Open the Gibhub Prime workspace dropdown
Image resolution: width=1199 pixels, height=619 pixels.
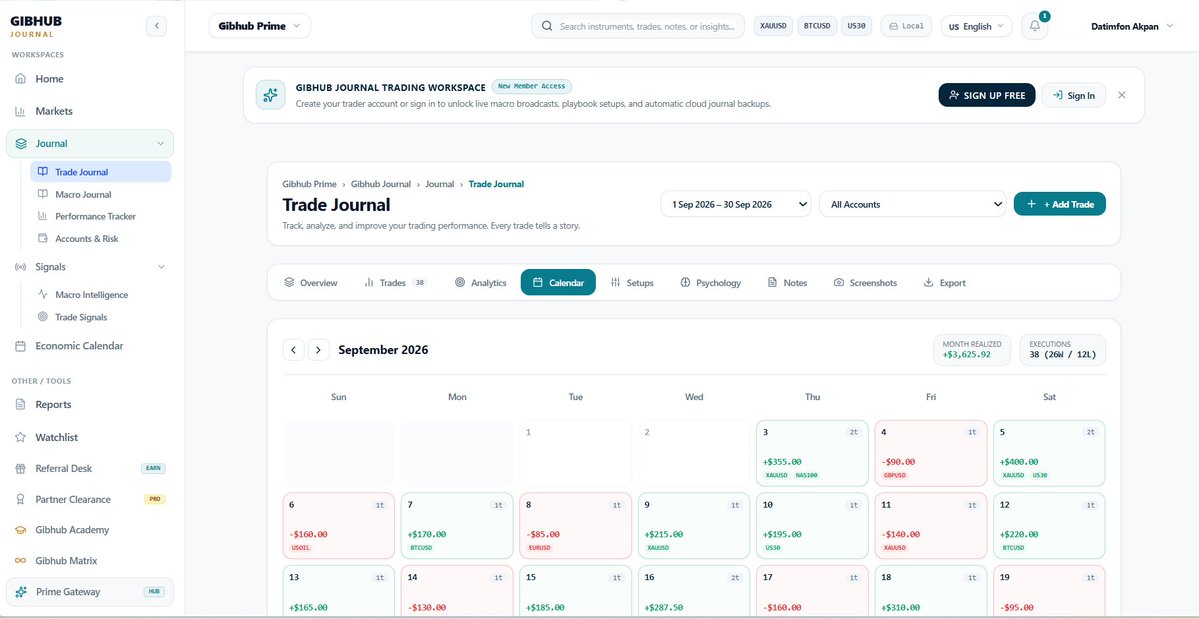point(260,26)
